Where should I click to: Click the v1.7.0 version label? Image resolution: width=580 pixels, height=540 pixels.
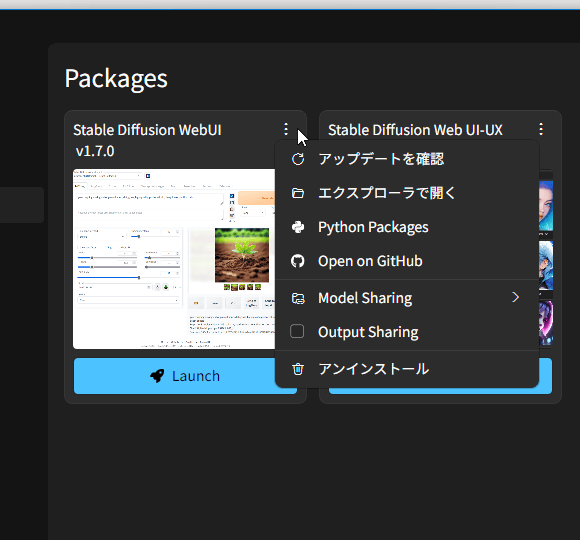95,151
